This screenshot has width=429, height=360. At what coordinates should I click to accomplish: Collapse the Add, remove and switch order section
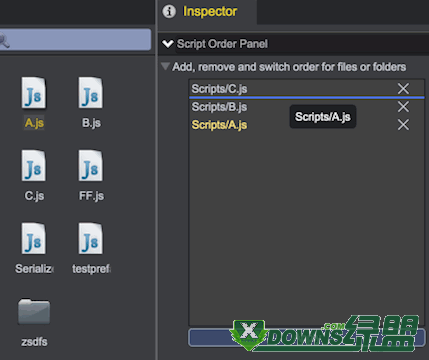pyautogui.click(x=165, y=66)
